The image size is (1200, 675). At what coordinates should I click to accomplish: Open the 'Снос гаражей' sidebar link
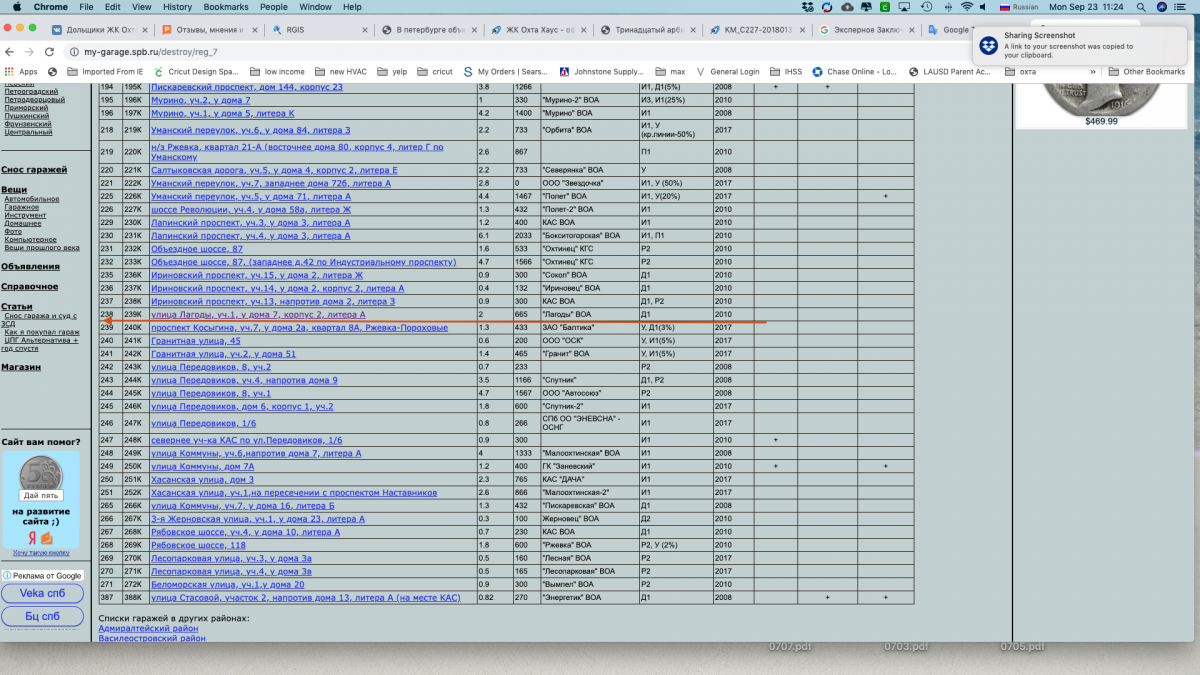click(x=34, y=170)
